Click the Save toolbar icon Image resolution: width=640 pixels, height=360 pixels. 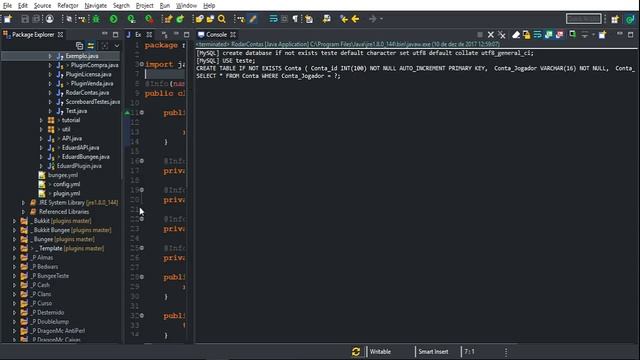coord(25,19)
